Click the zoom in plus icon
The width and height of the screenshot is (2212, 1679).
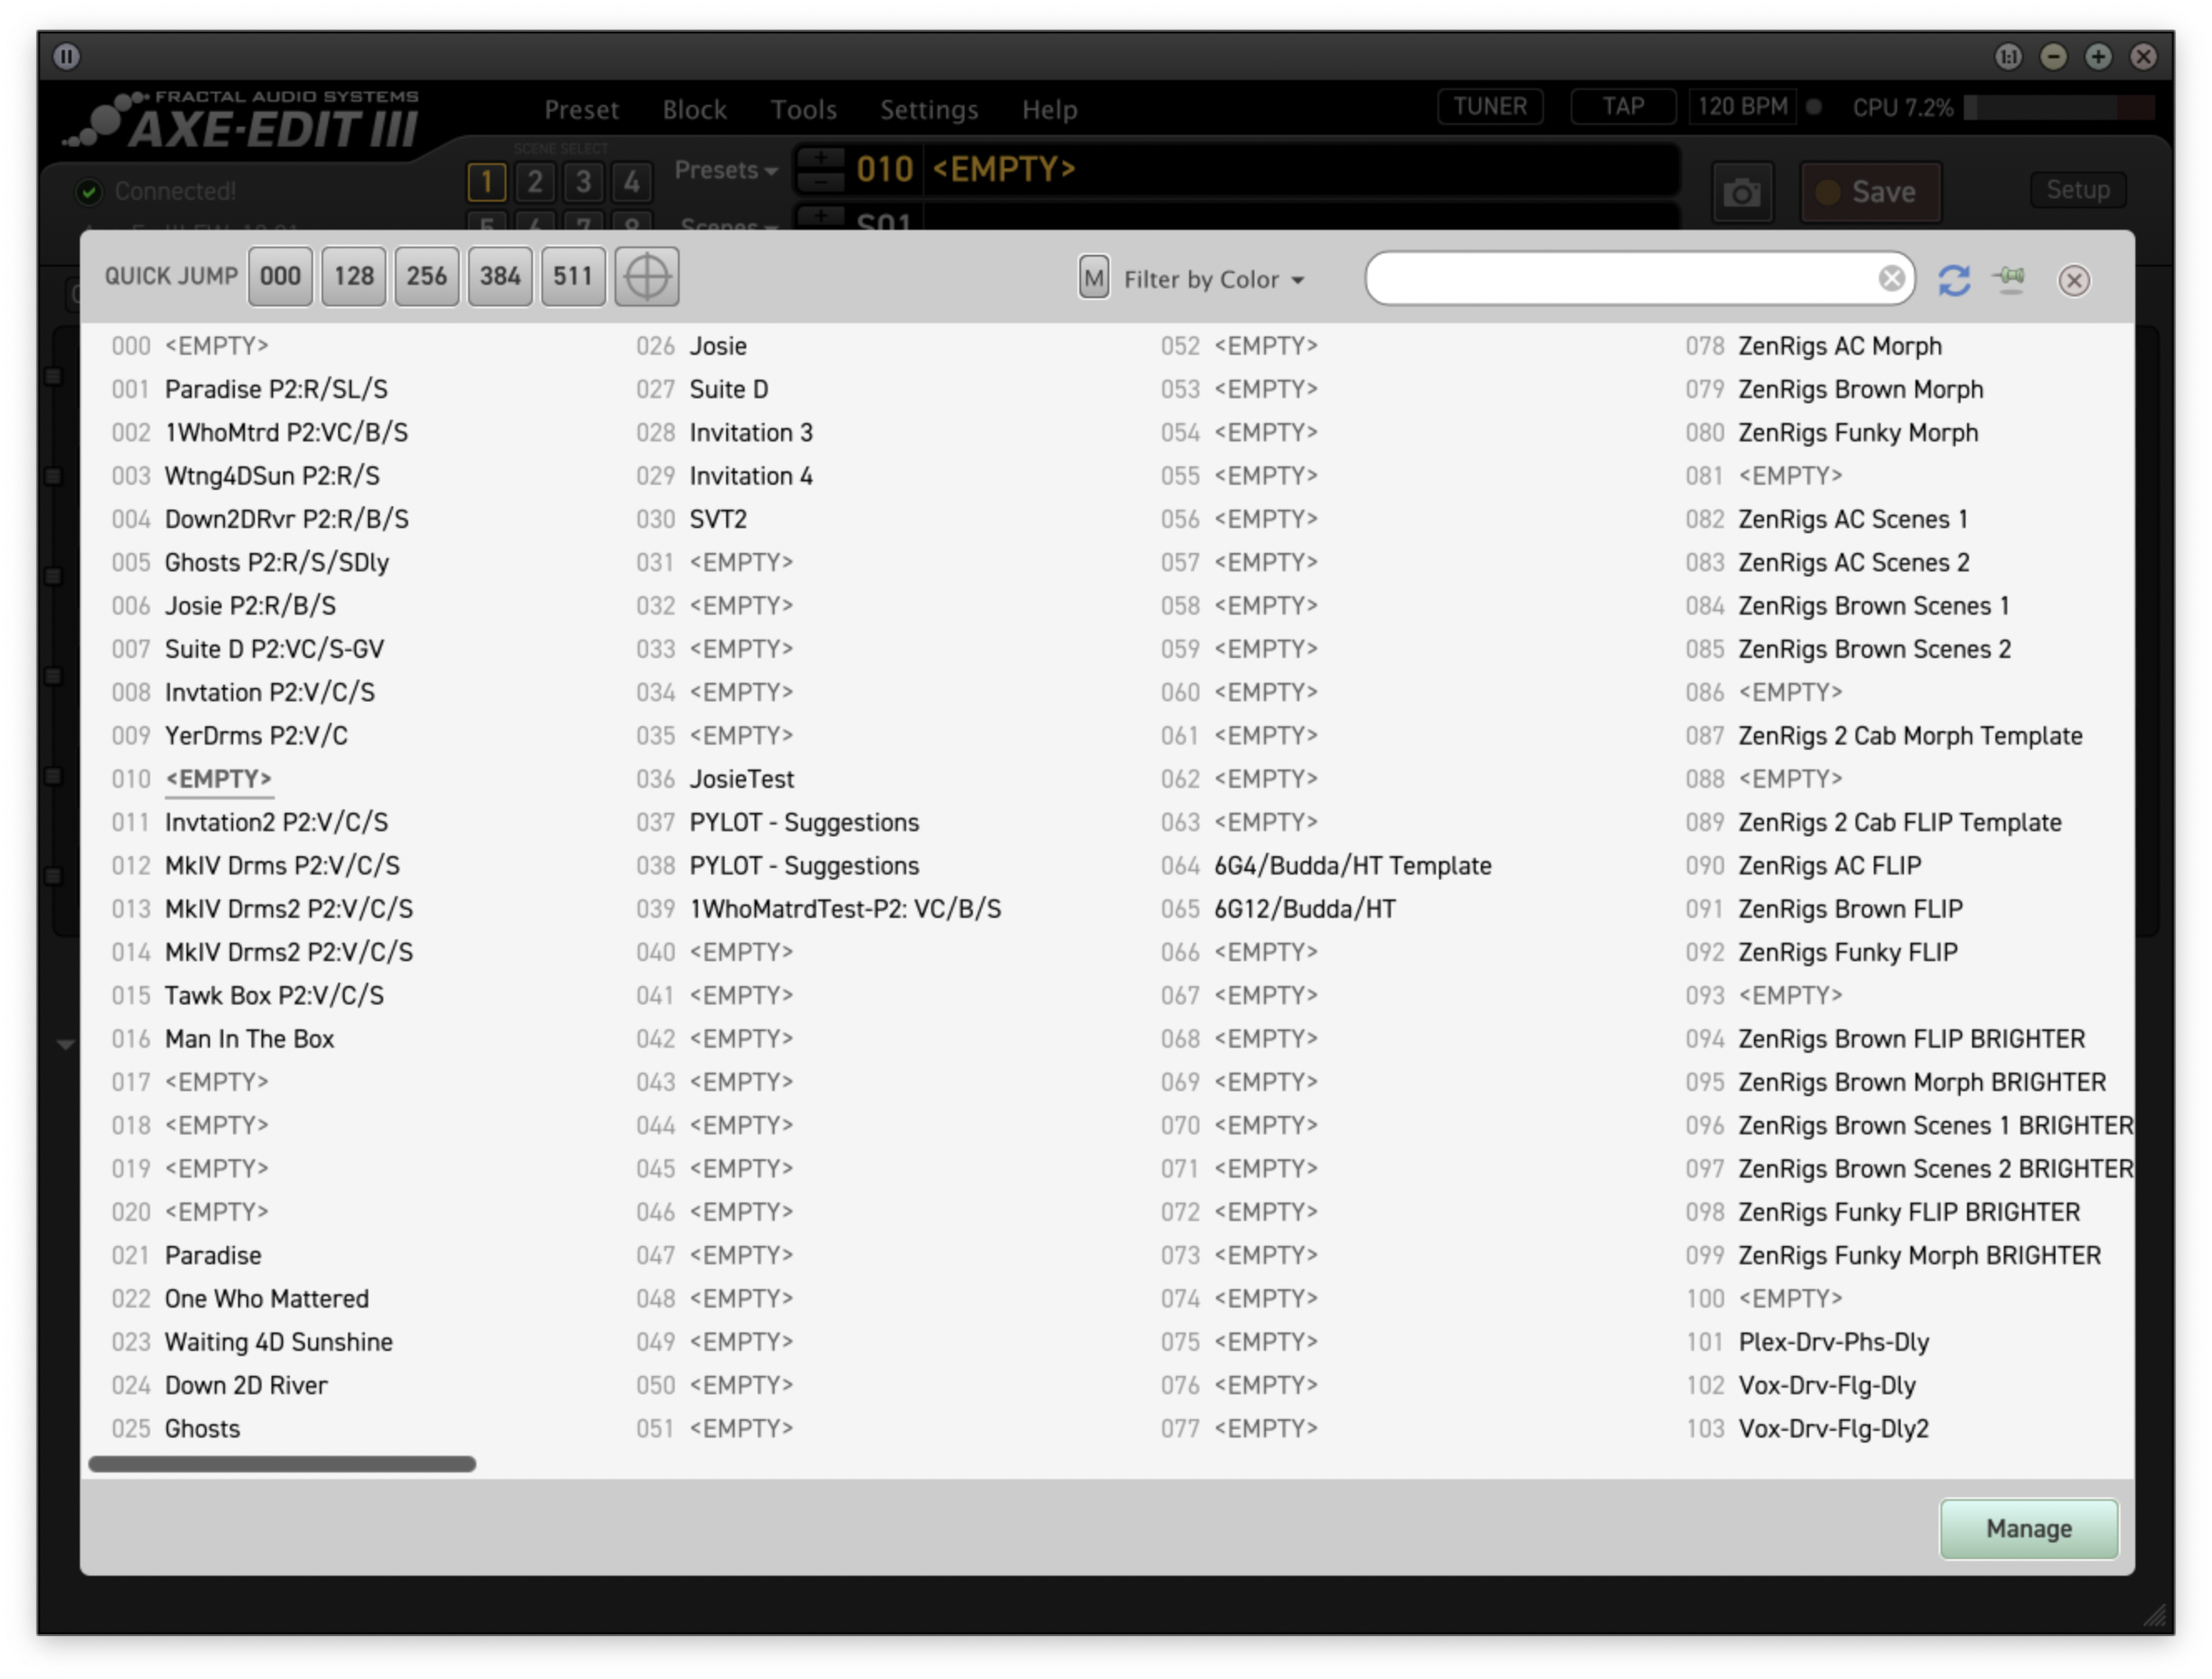(x=2098, y=56)
